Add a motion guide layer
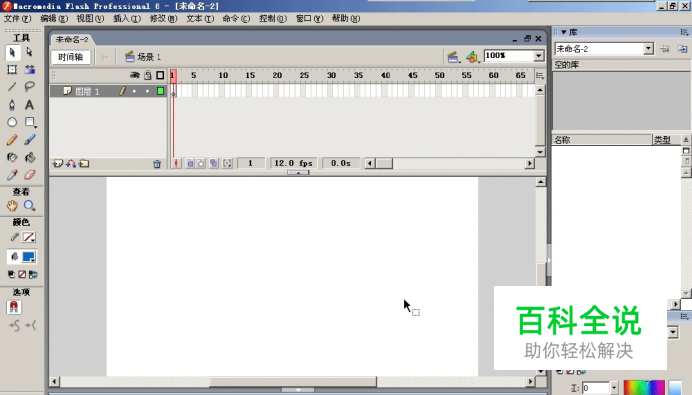The width and height of the screenshot is (692, 395). (71, 164)
